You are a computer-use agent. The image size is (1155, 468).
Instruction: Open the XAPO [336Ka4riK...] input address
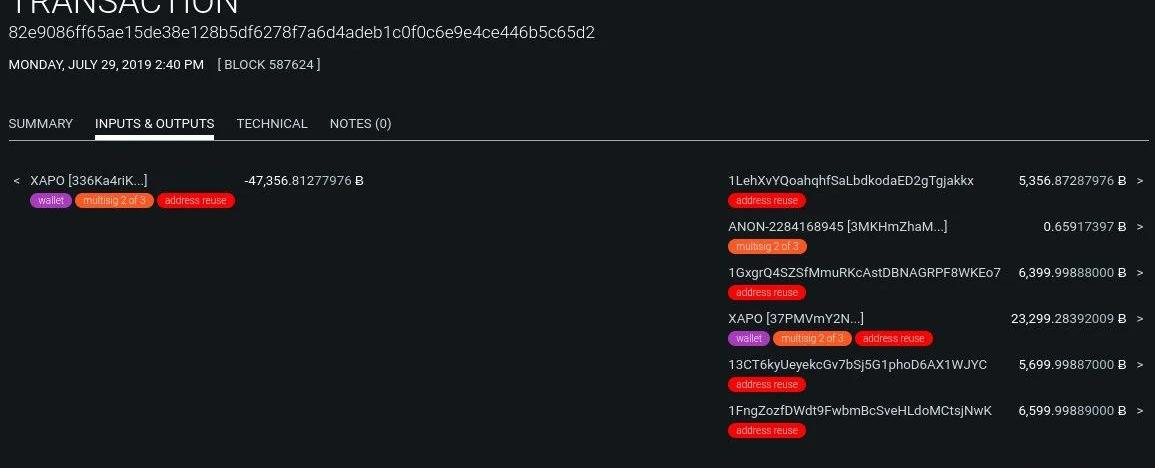(x=89, y=181)
